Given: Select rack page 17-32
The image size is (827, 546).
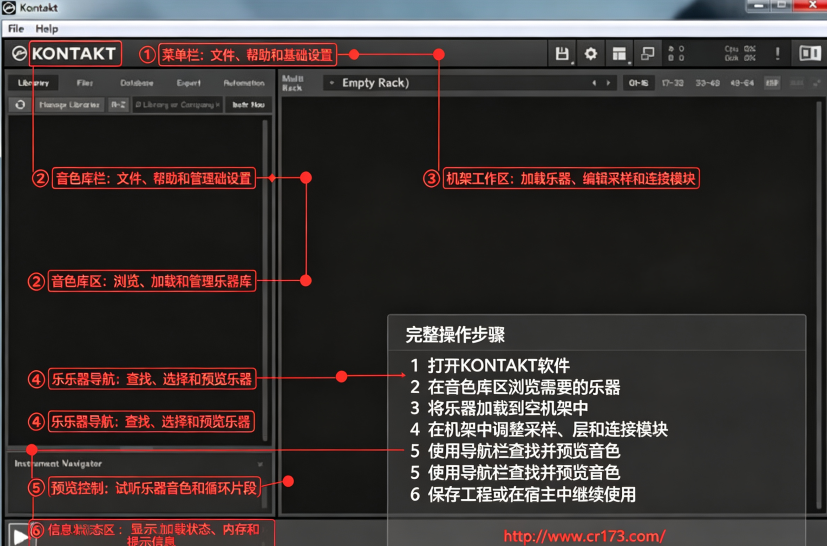Looking at the screenshot, I should [x=672, y=83].
